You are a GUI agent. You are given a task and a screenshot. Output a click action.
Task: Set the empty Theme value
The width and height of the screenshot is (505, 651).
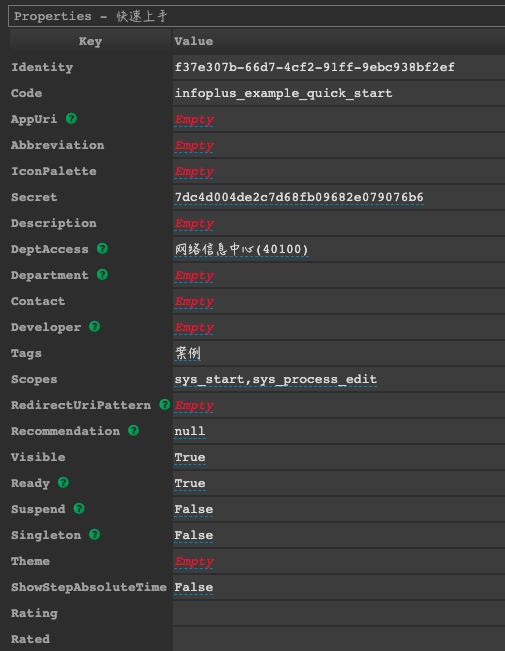[194, 562]
